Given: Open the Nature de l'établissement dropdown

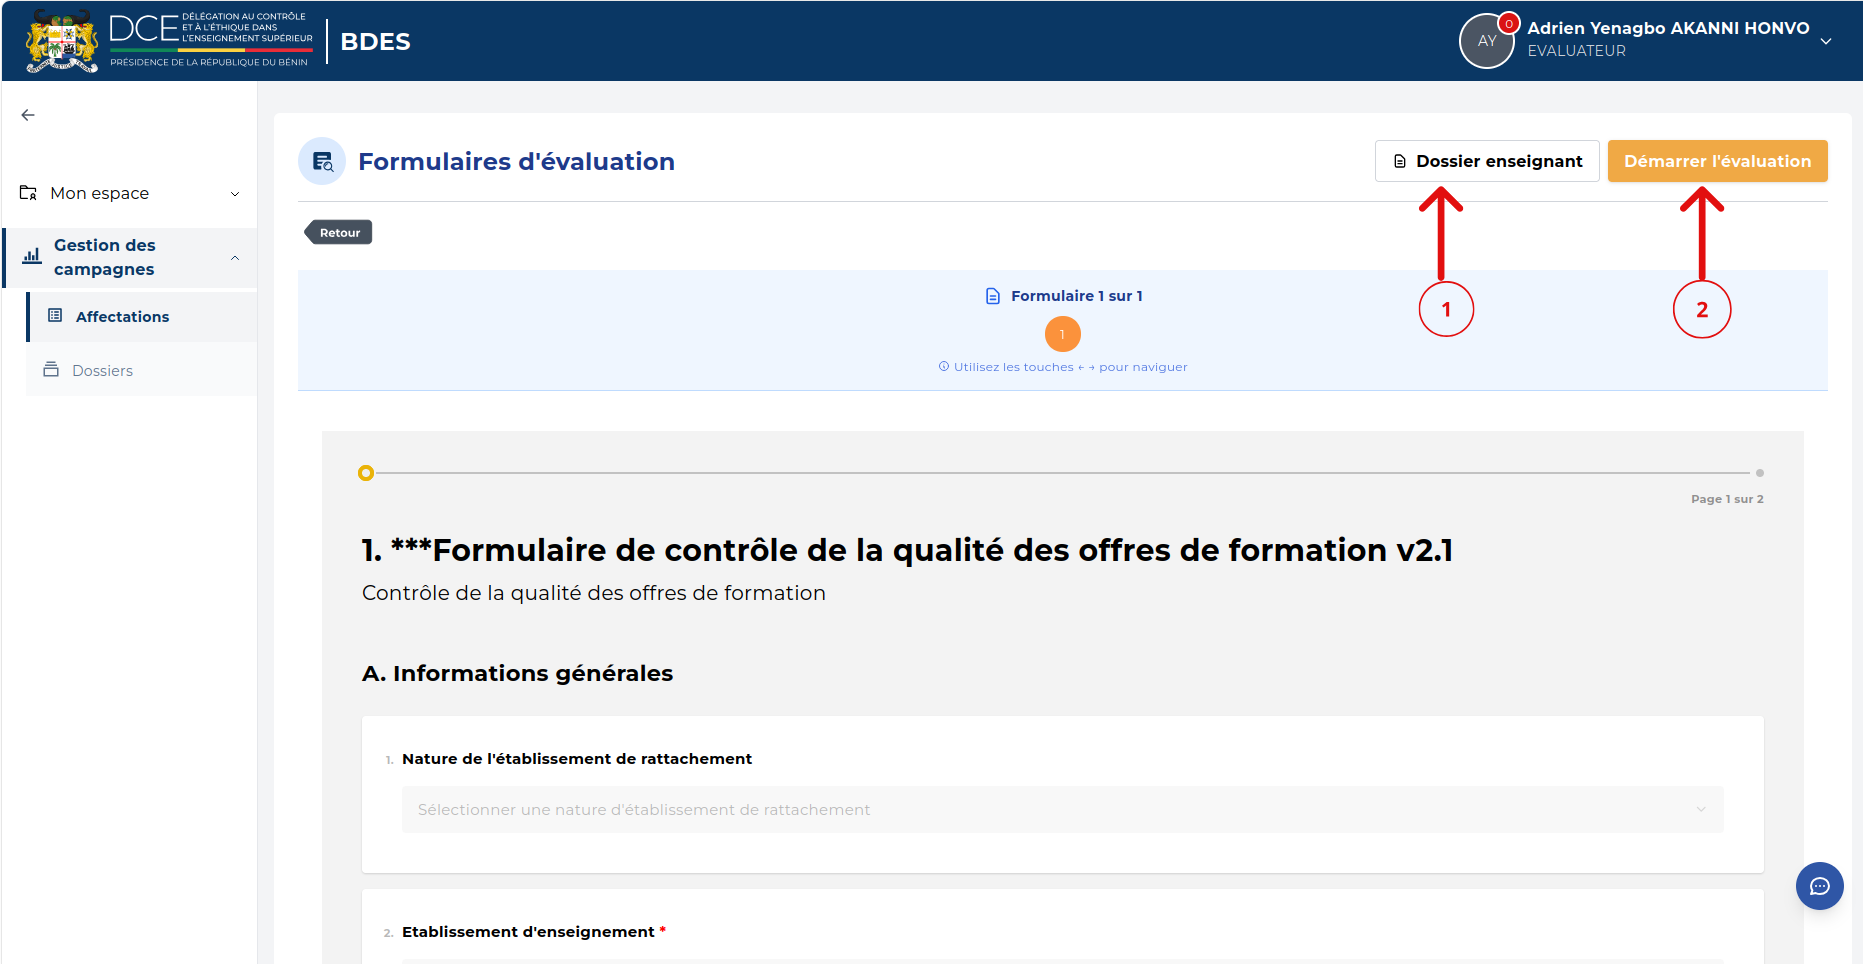Looking at the screenshot, I should 1062,809.
